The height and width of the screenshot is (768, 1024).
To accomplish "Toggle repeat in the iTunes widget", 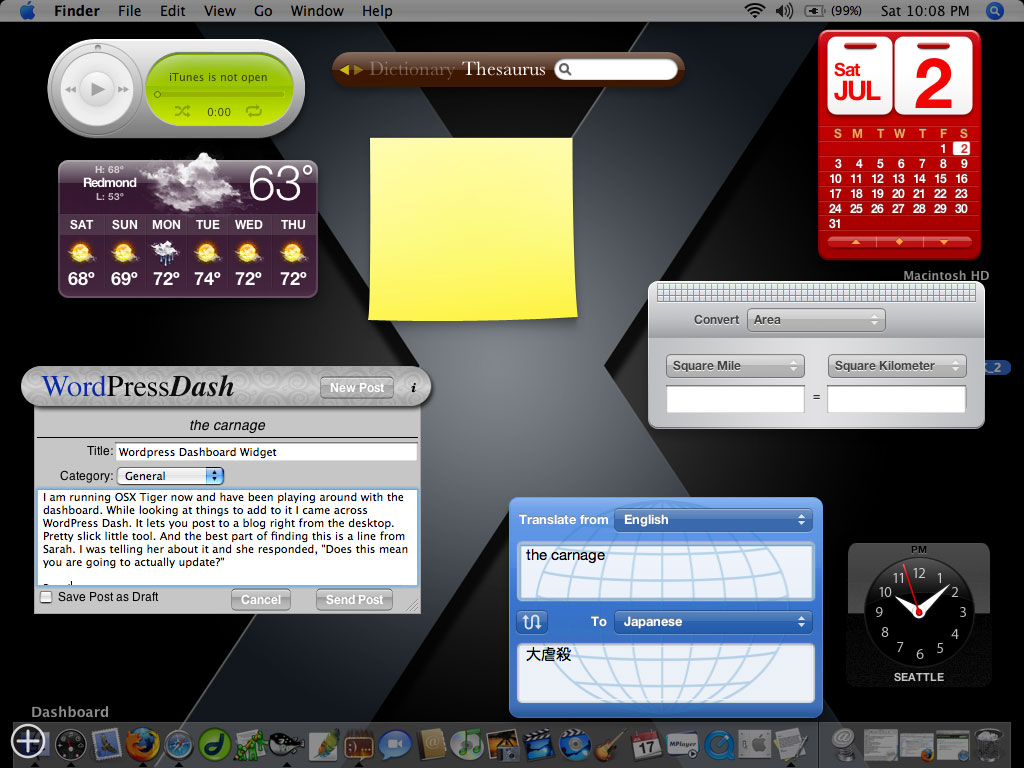I will click(x=253, y=112).
